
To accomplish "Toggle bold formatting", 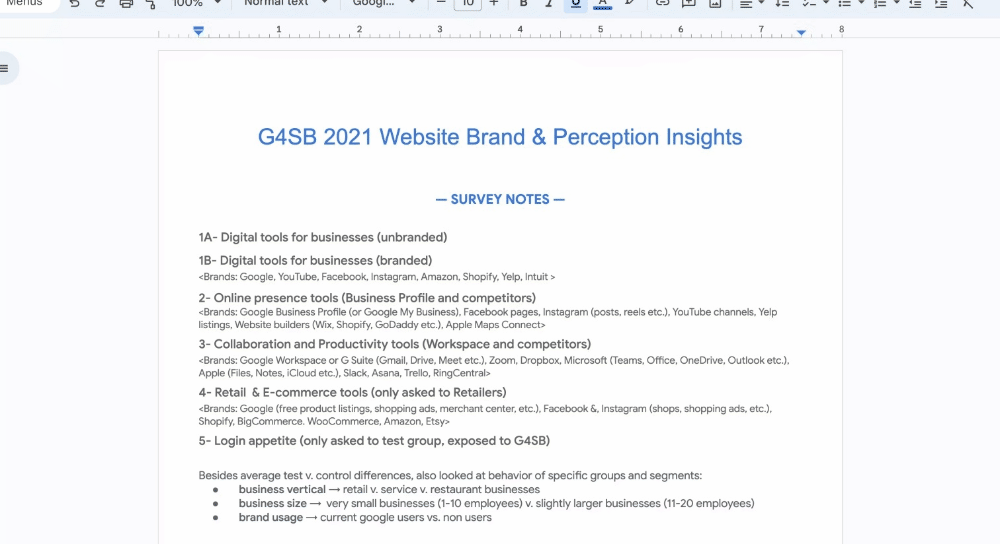I will 523,3.
